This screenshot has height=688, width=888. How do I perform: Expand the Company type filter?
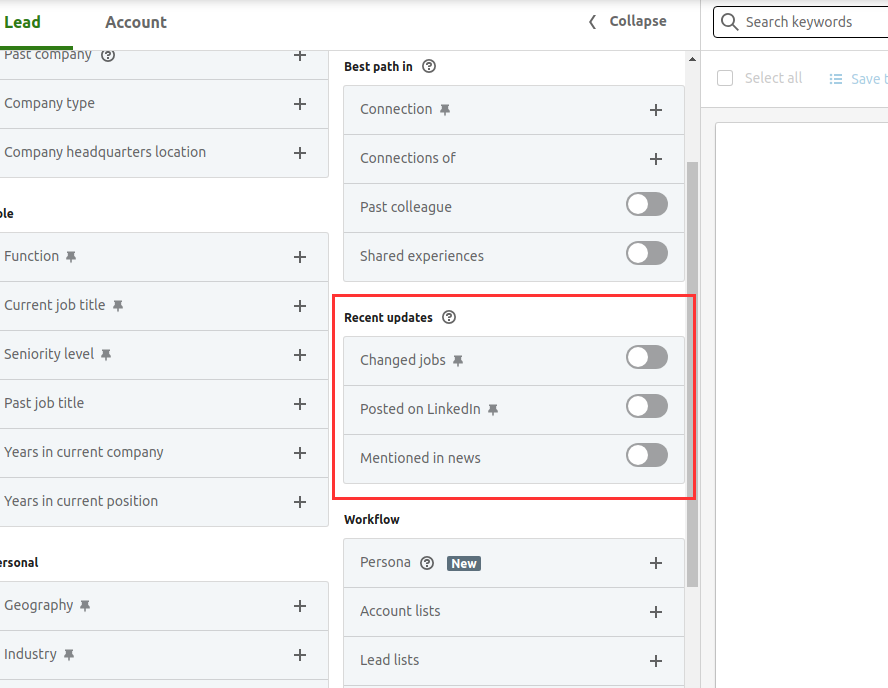299,104
